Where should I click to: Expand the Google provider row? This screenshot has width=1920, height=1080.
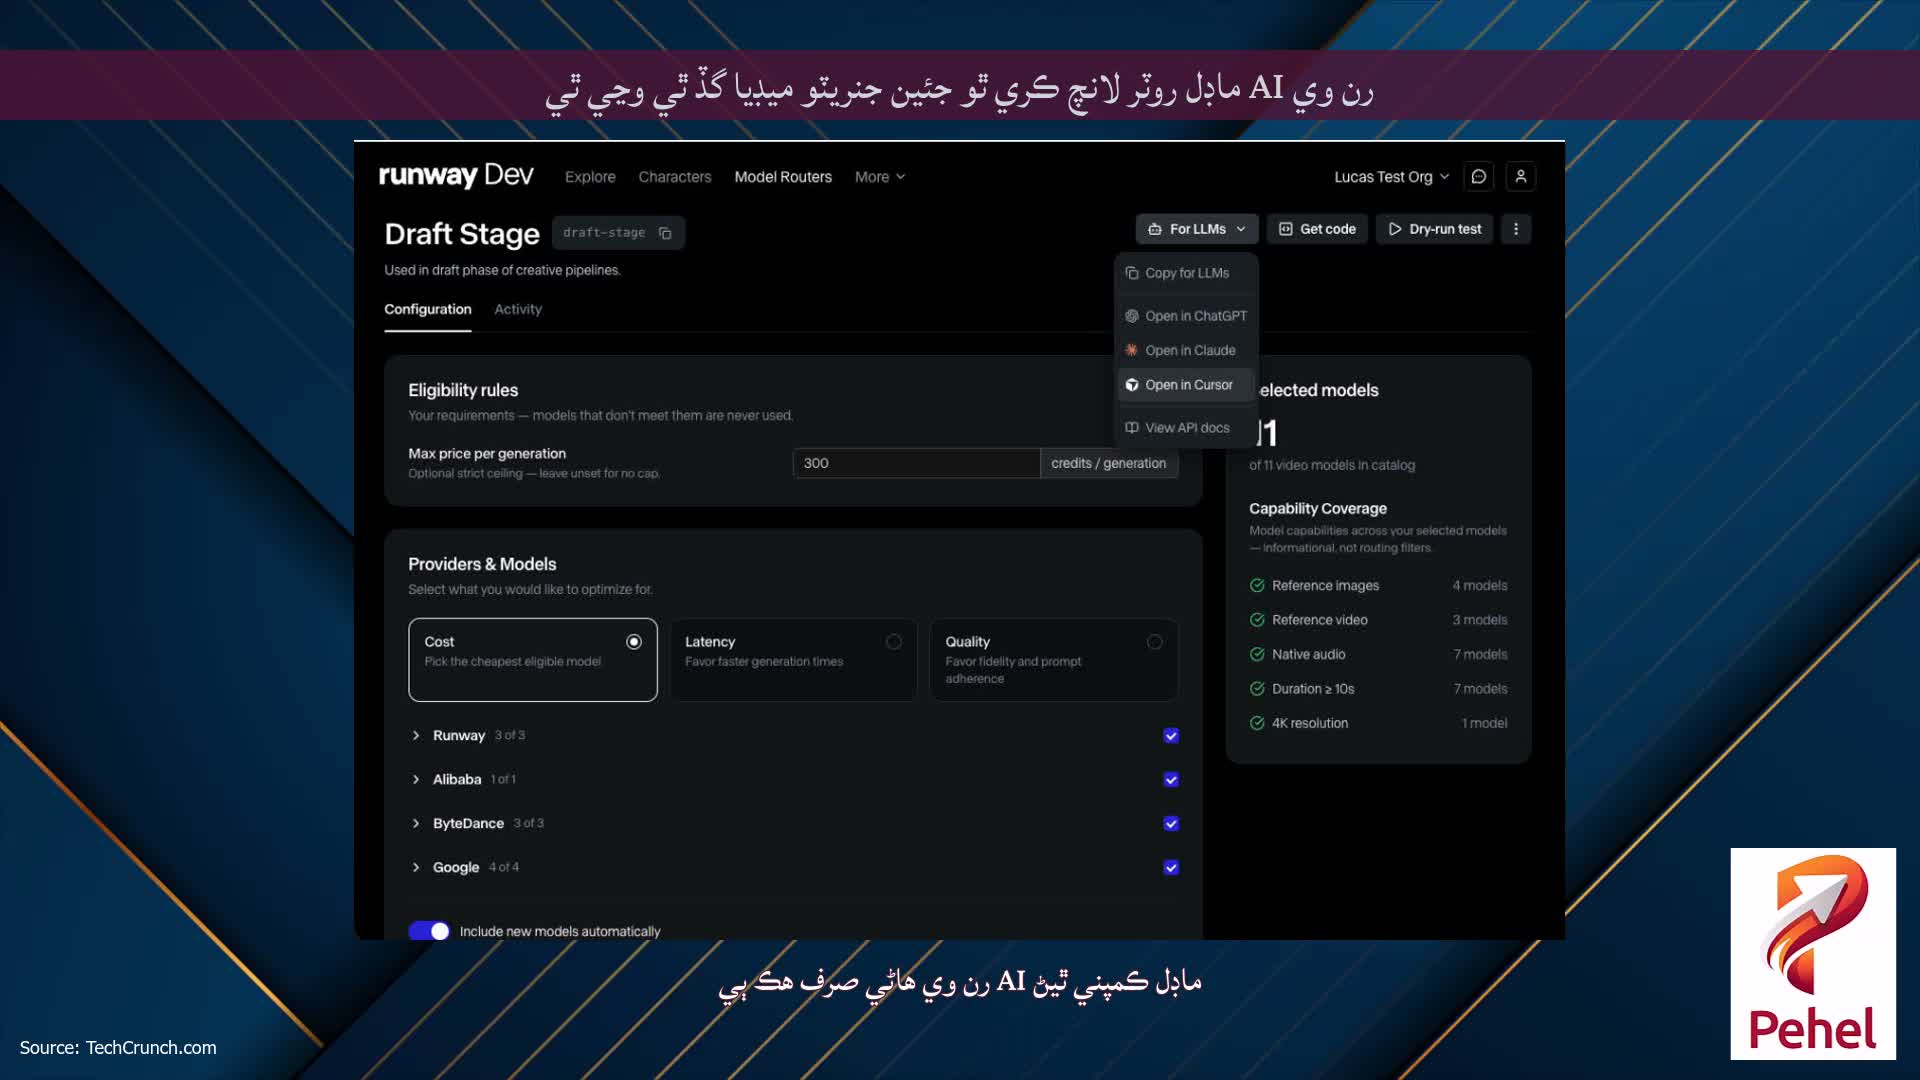[416, 868]
